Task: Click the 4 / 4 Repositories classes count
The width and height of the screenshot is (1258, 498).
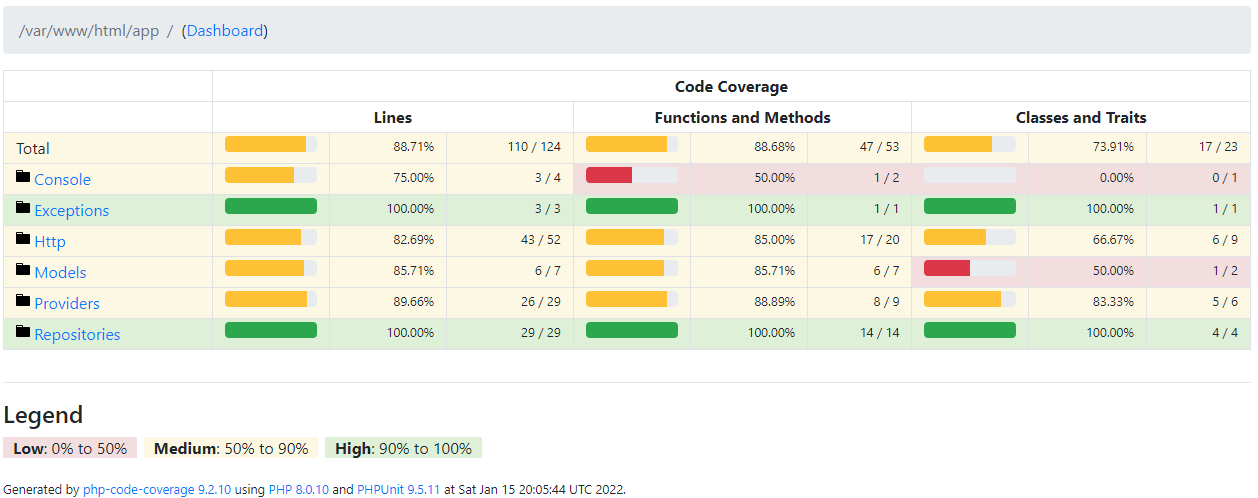Action: [x=1225, y=333]
